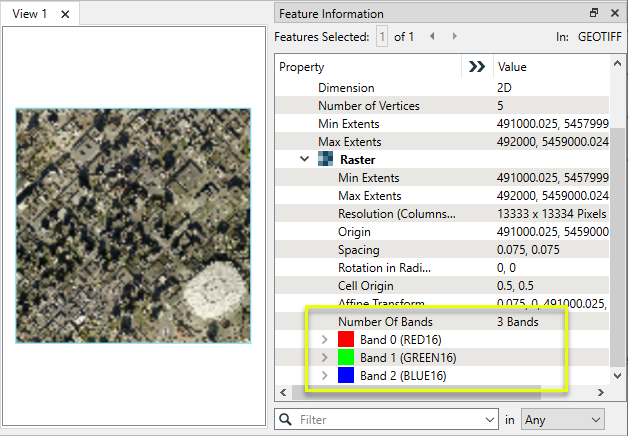Open the filter text dropdown arrow

tap(488, 420)
